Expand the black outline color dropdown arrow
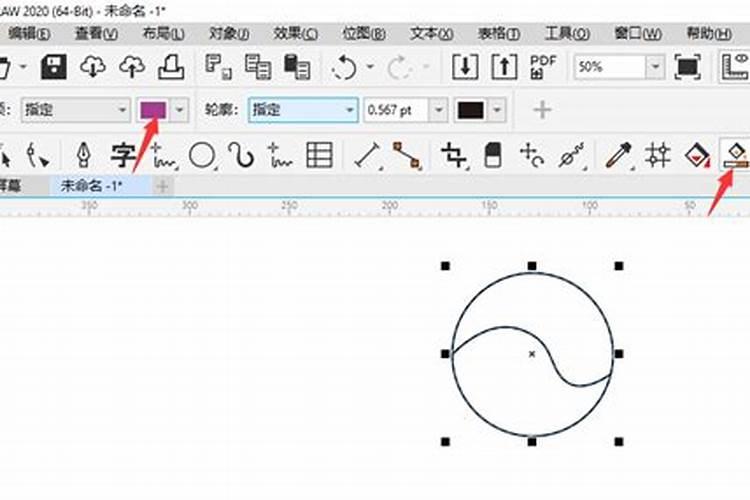The height and width of the screenshot is (500, 750). pyautogui.click(x=497, y=110)
